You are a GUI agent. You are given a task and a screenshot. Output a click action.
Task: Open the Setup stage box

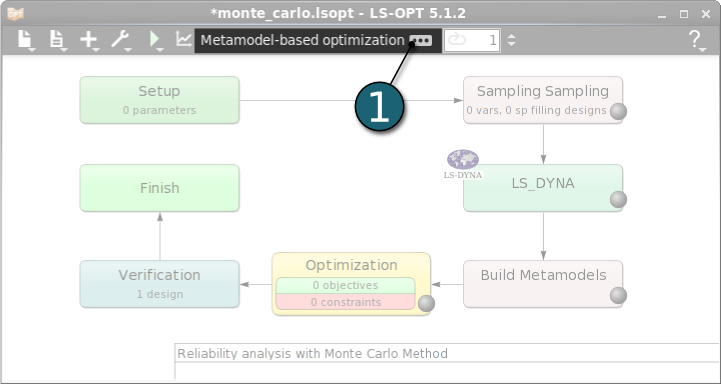160,100
